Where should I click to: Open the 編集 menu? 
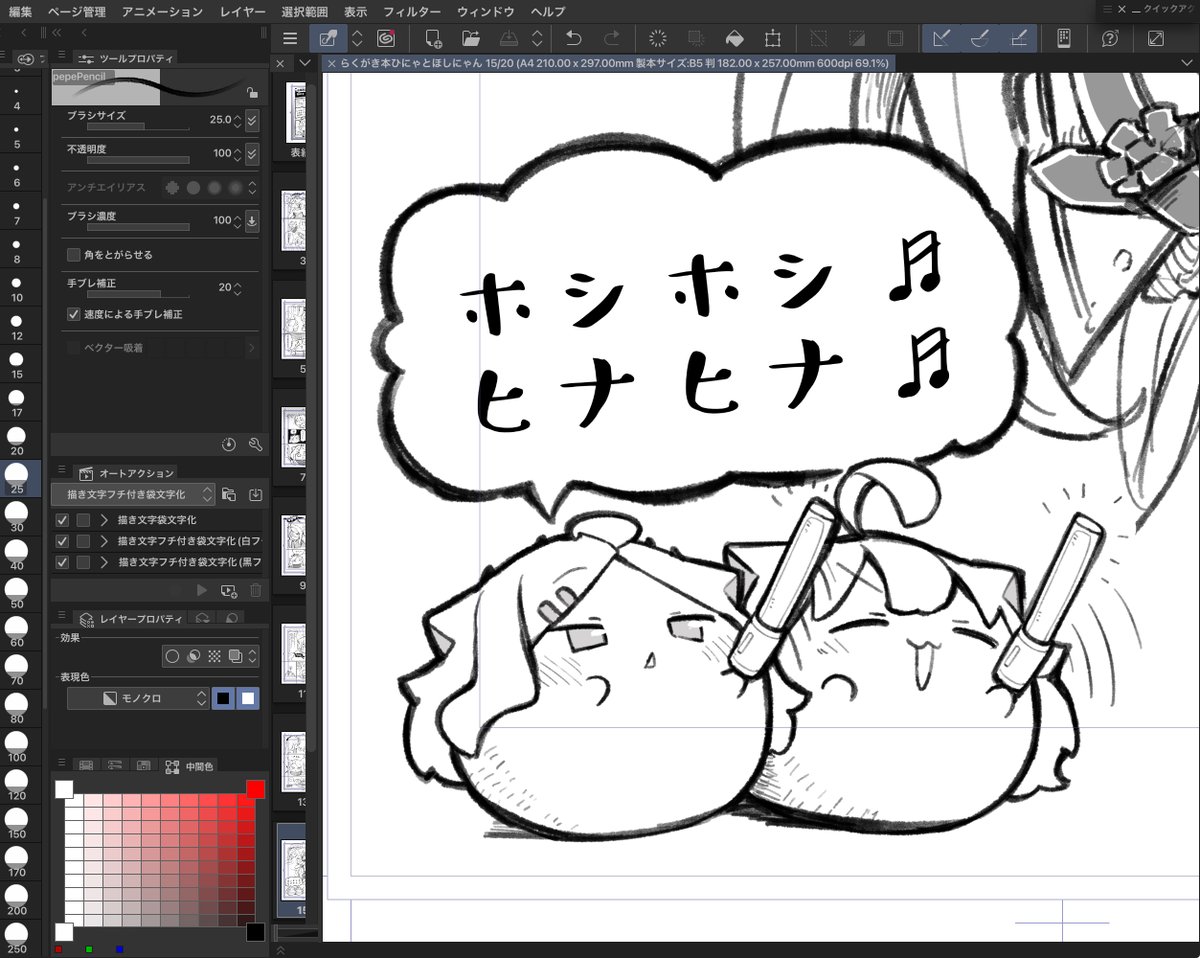tap(21, 11)
